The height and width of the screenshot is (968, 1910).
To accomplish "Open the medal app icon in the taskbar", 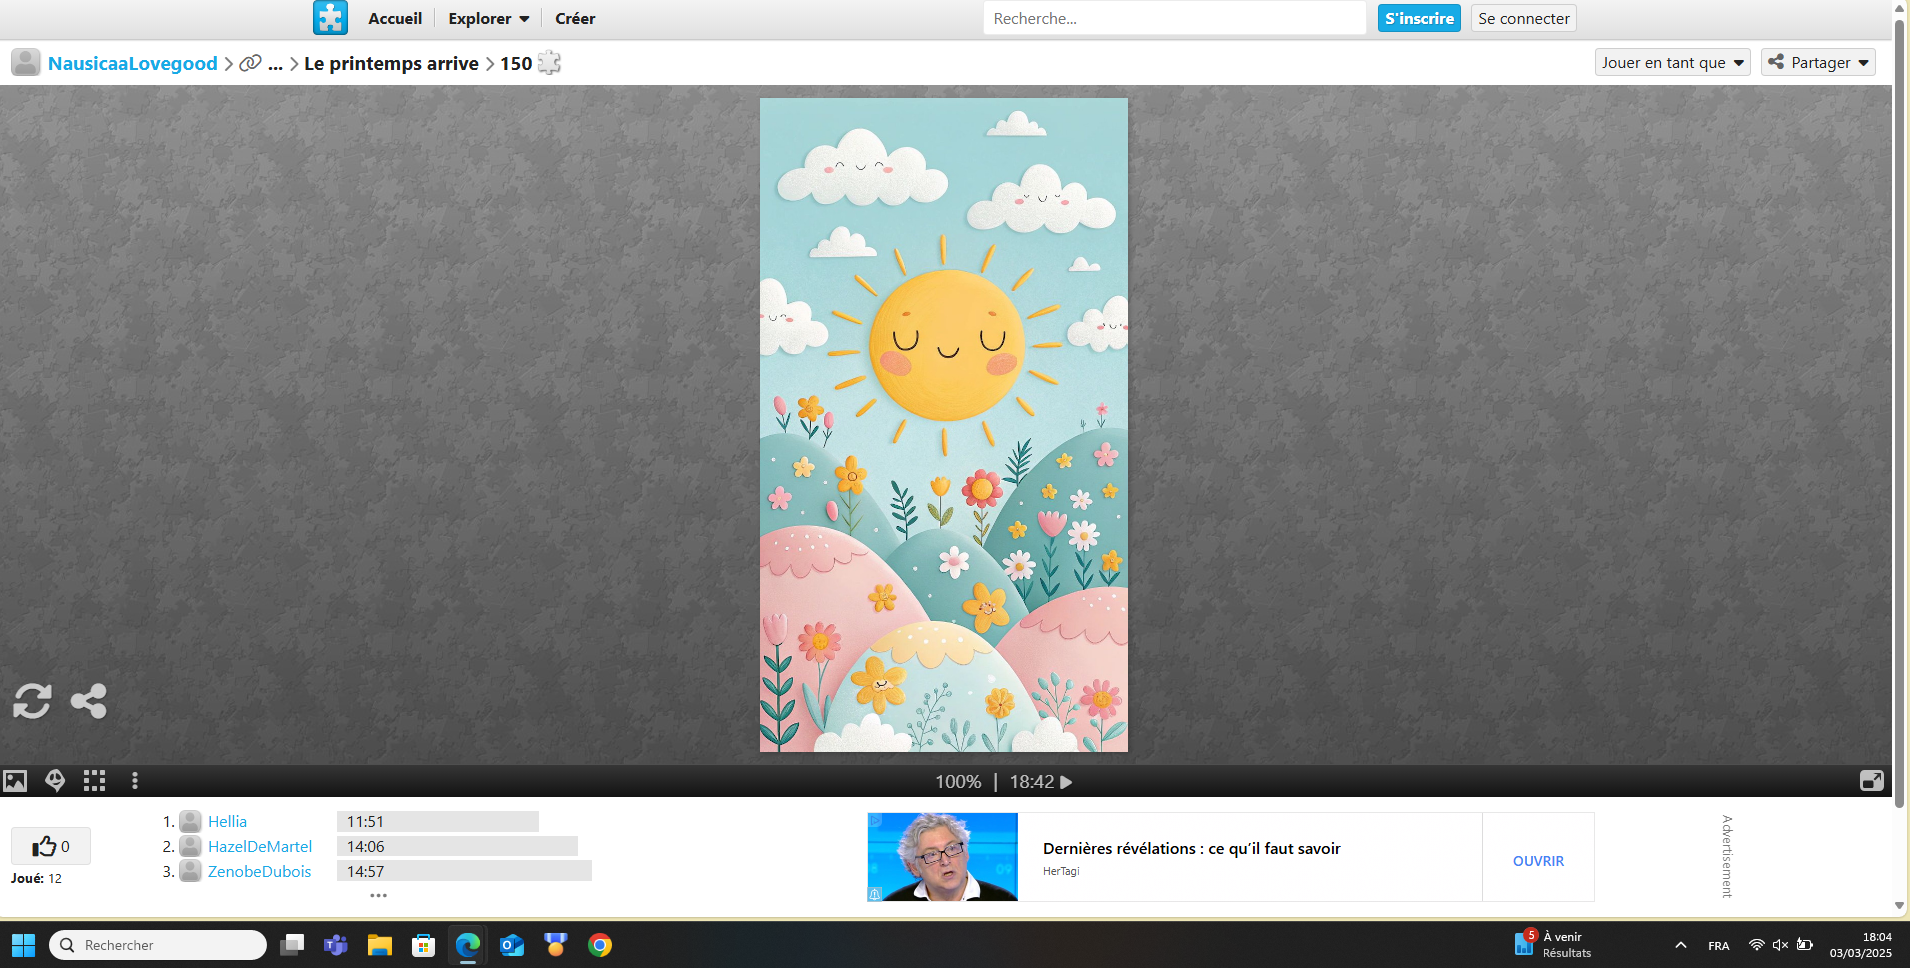I will (x=556, y=945).
